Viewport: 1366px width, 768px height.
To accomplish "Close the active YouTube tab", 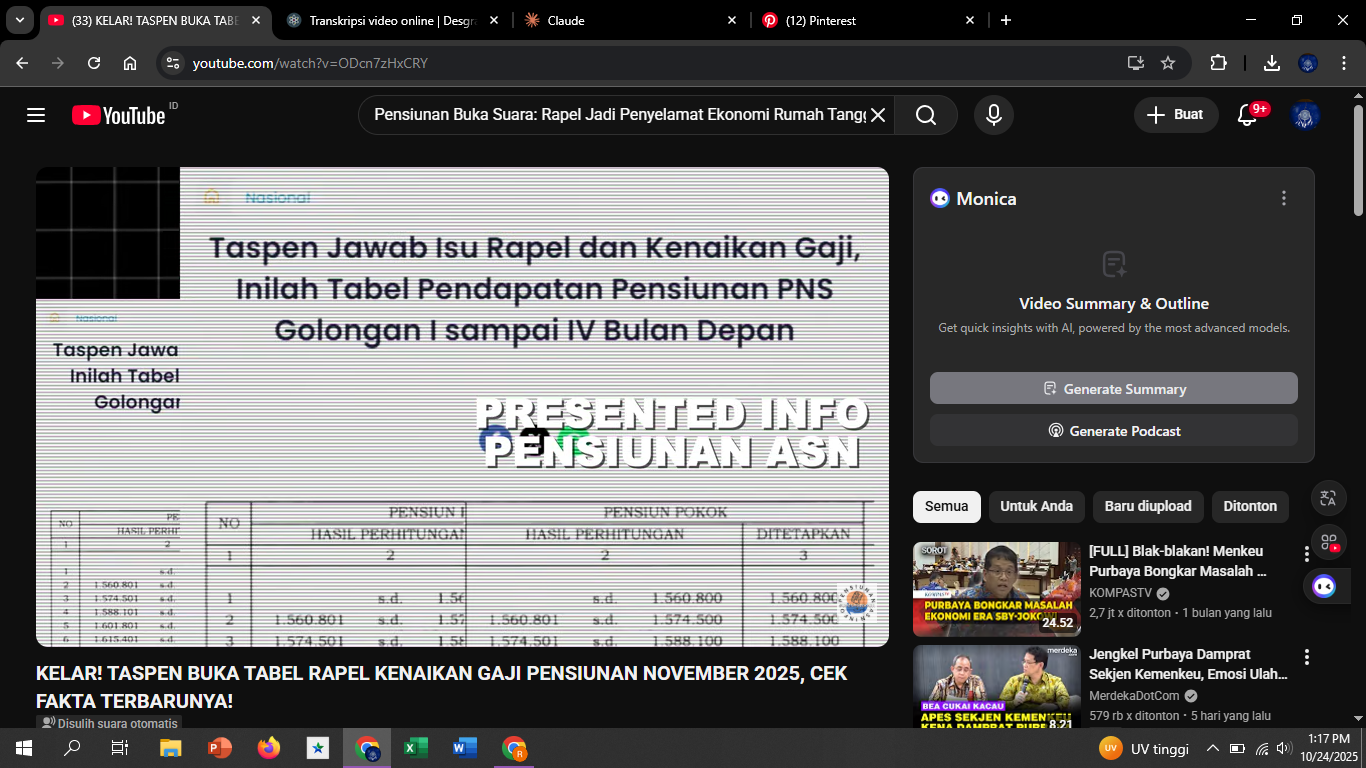I will click(x=255, y=20).
